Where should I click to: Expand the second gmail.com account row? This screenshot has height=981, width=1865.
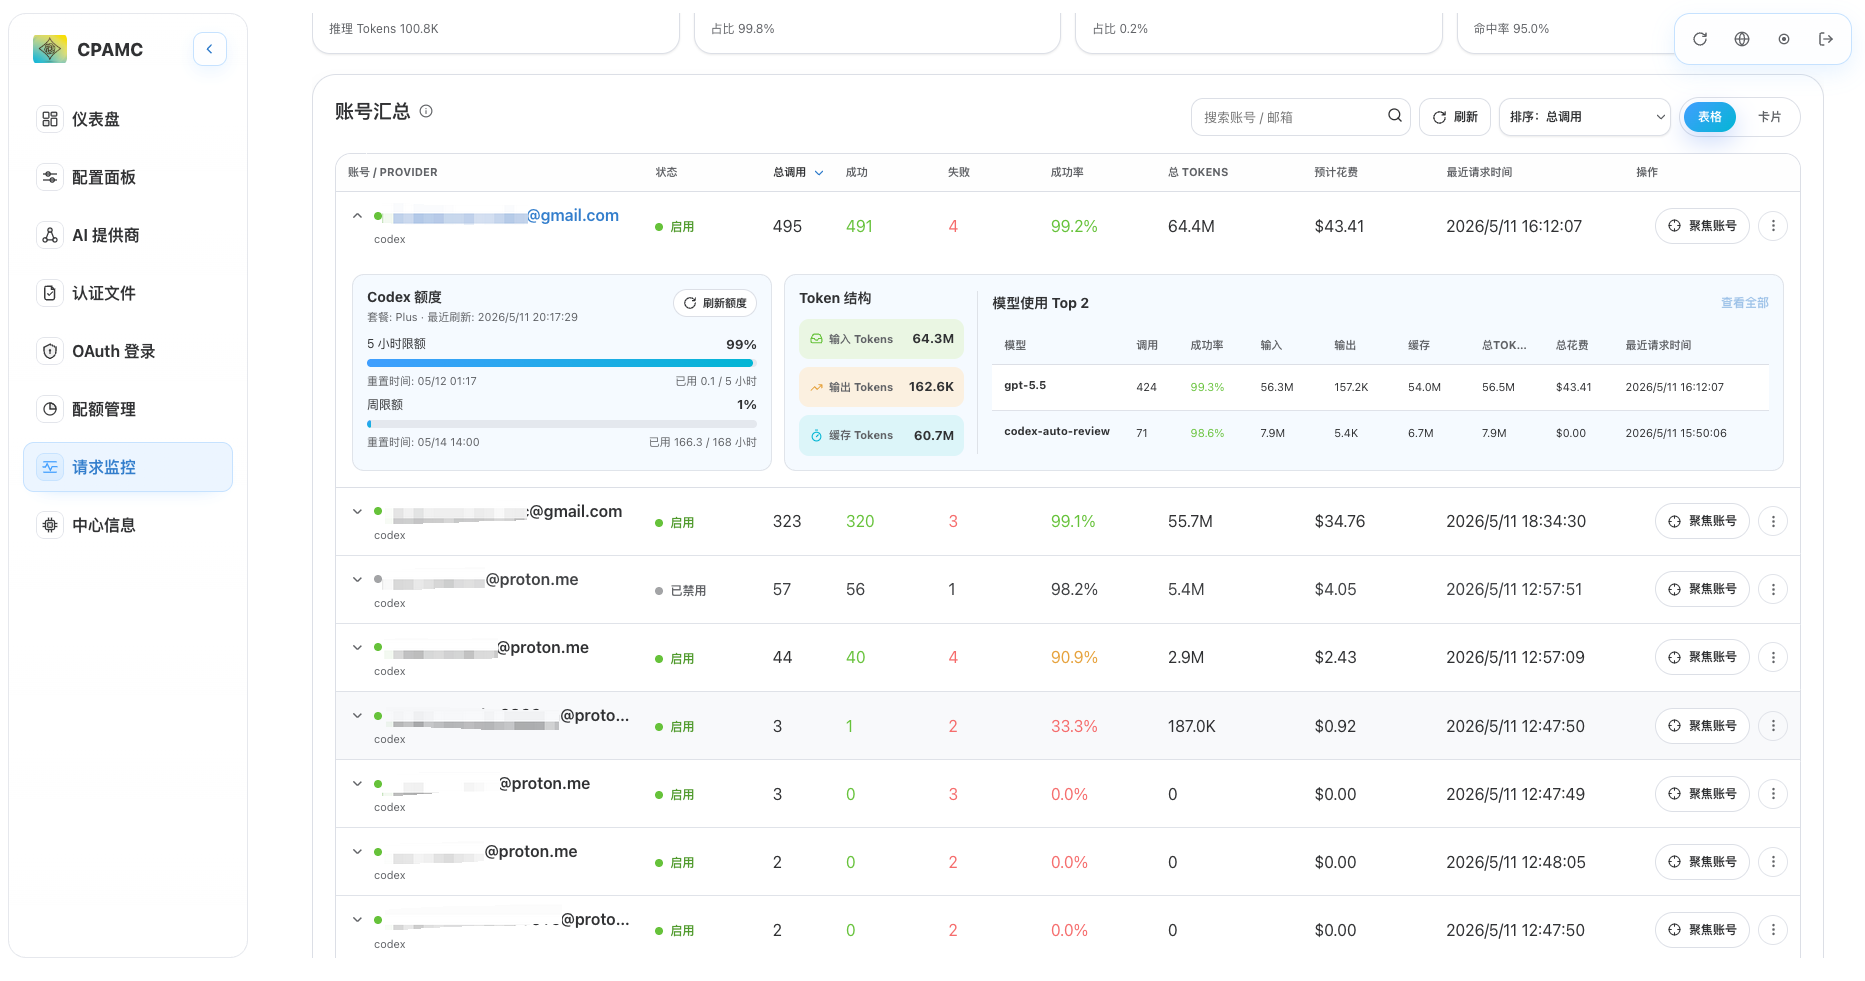tap(357, 512)
